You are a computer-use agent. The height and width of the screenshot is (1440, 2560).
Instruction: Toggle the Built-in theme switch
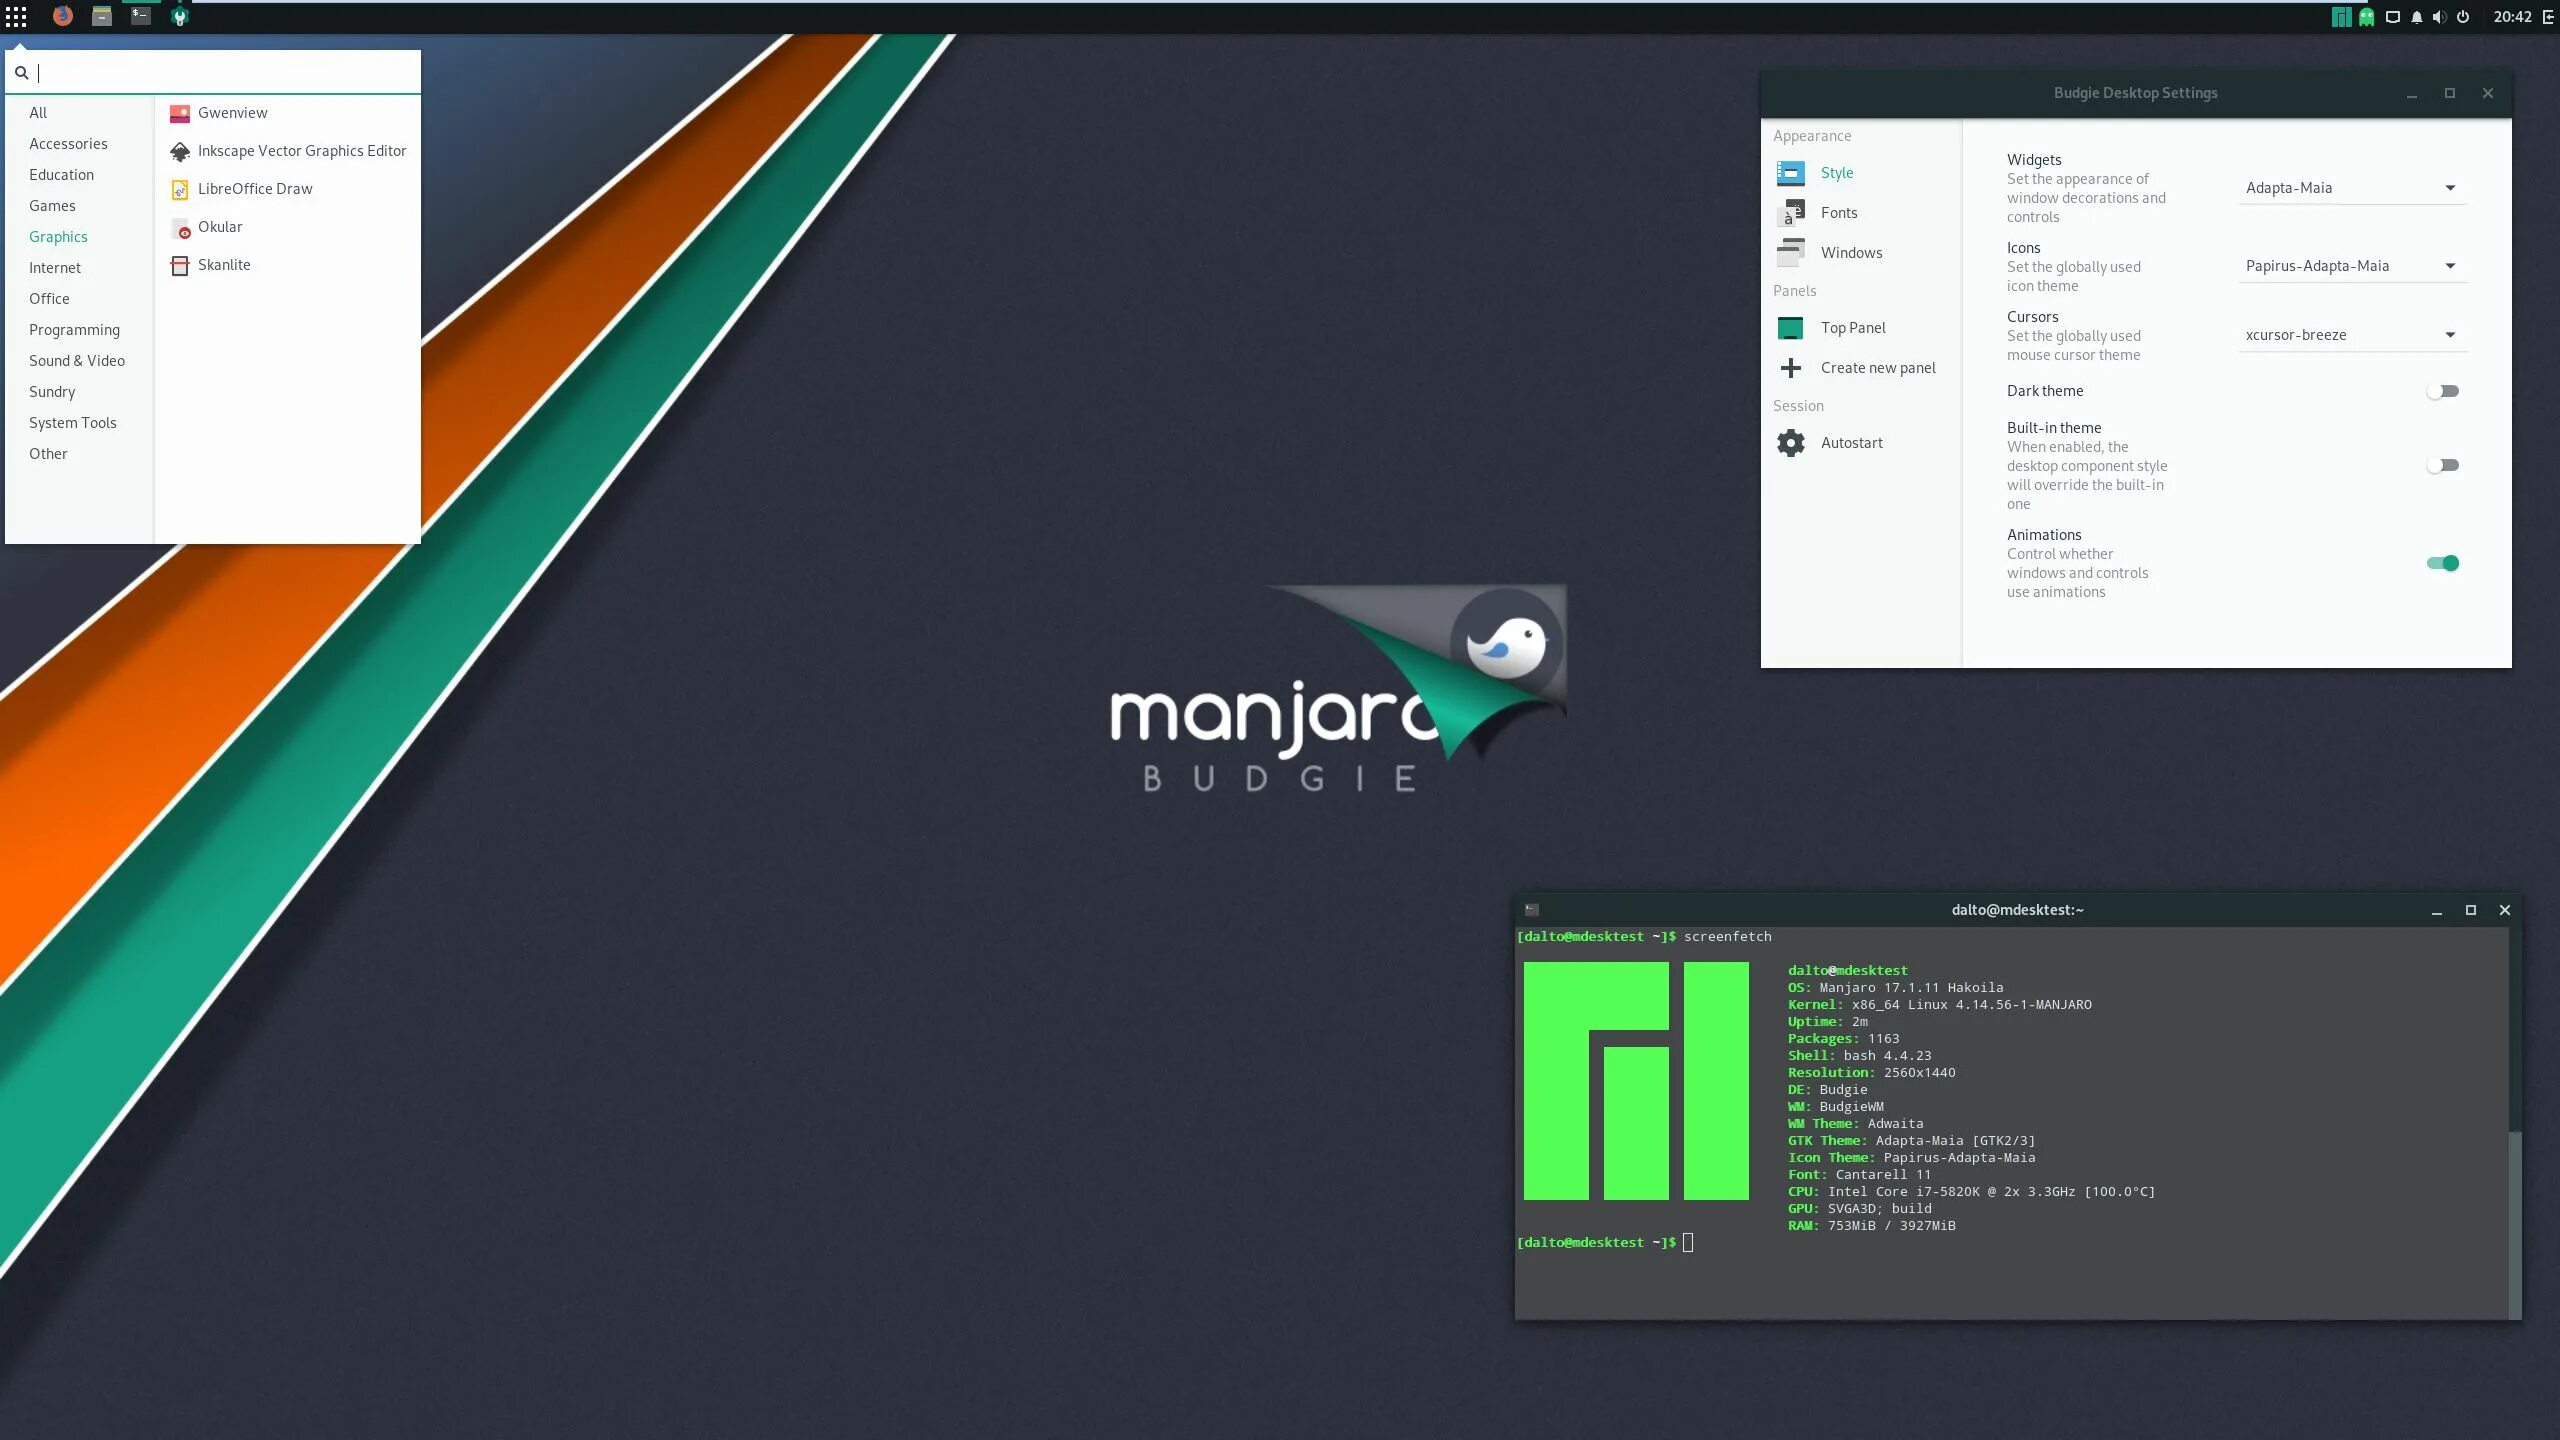point(2442,465)
